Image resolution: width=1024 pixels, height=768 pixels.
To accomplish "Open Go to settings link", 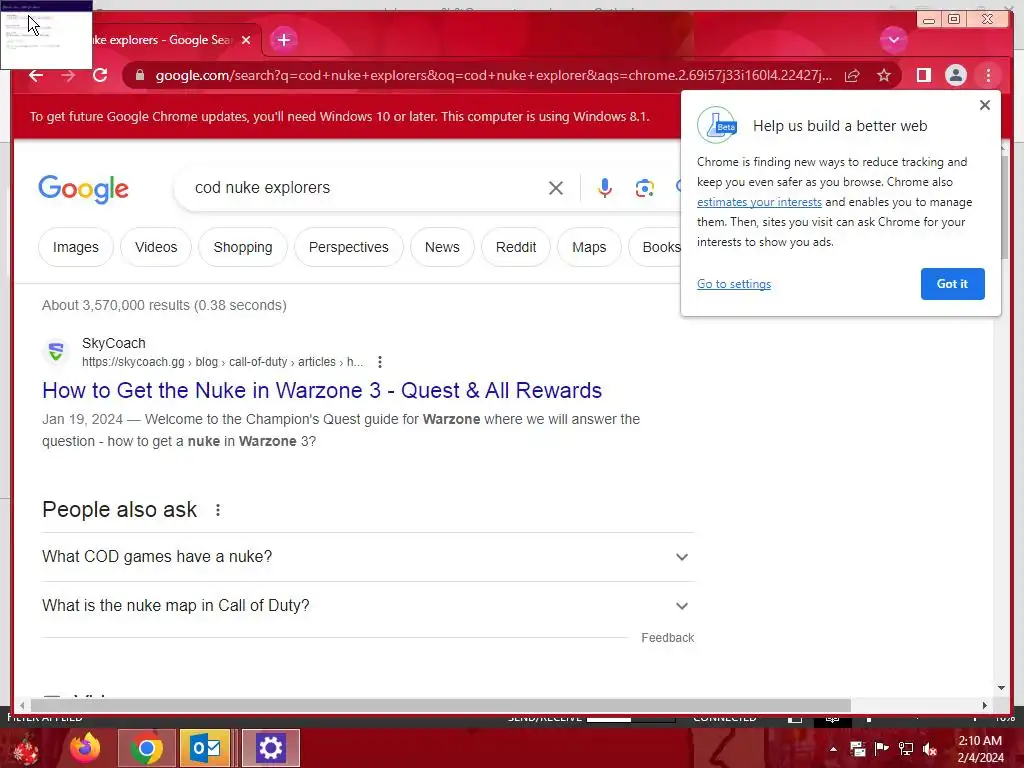I will (x=734, y=284).
